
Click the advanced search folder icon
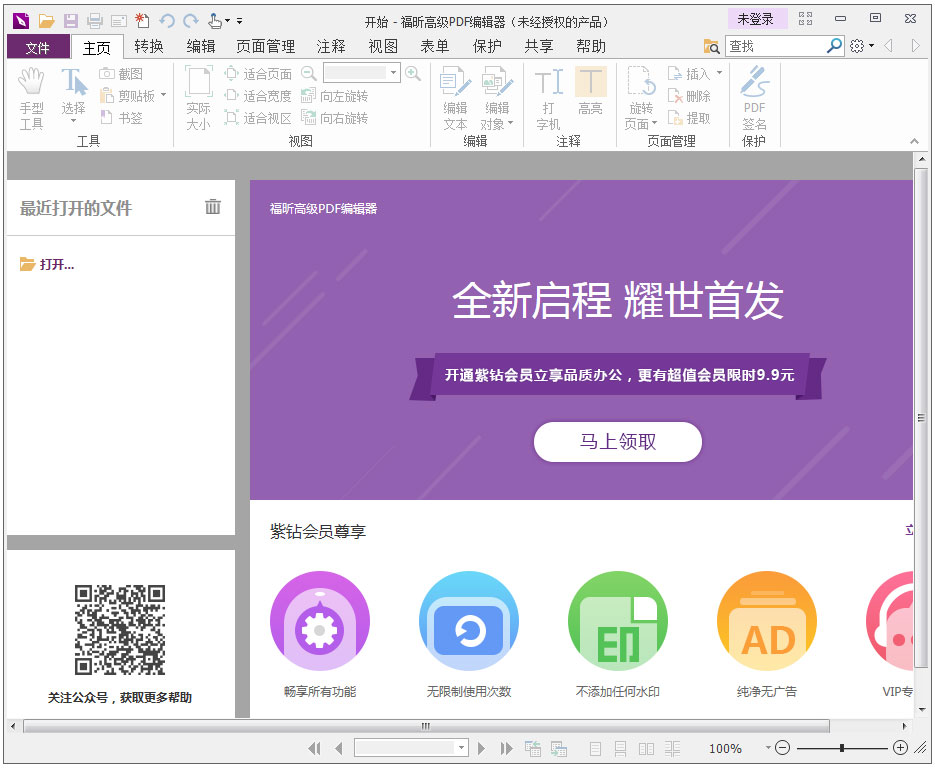711,46
